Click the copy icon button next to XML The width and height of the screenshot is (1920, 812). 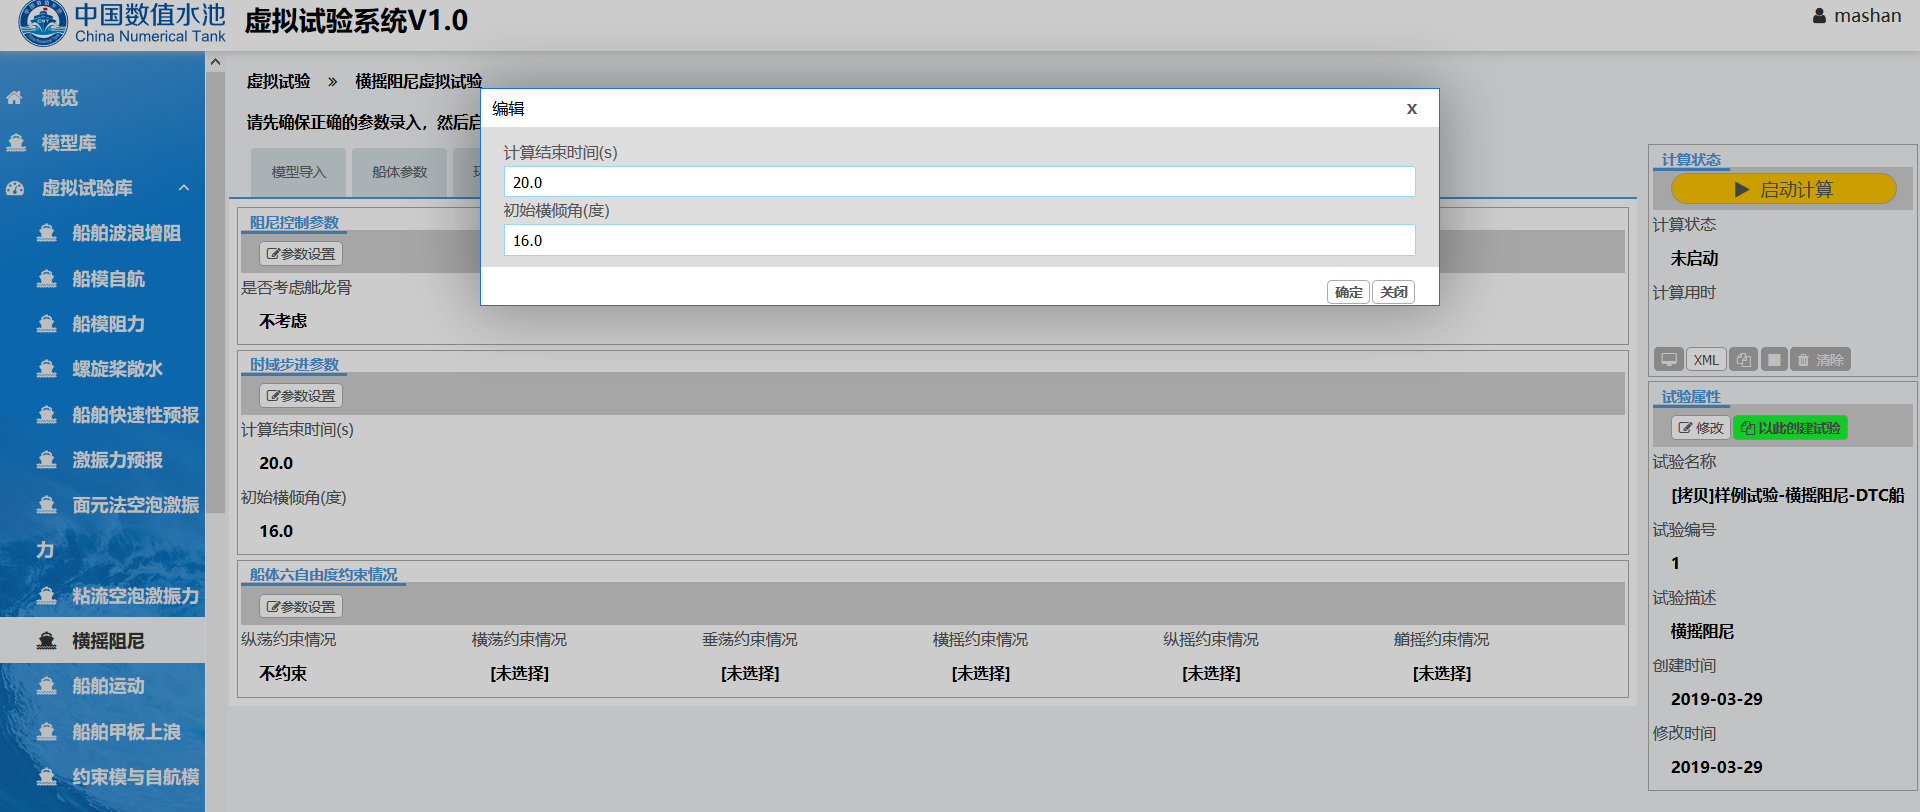pos(1743,360)
